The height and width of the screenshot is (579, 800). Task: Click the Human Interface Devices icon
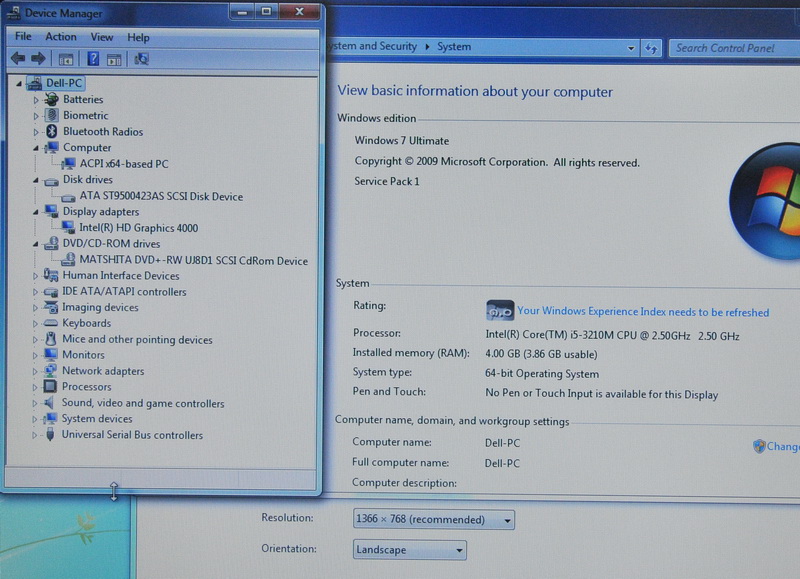[51, 275]
